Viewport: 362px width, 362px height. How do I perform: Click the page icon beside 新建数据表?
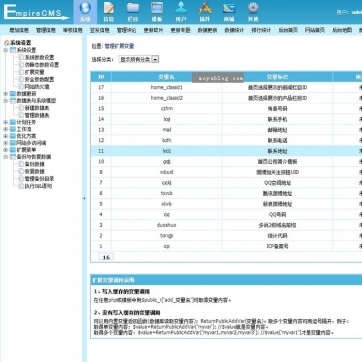pos(21,108)
